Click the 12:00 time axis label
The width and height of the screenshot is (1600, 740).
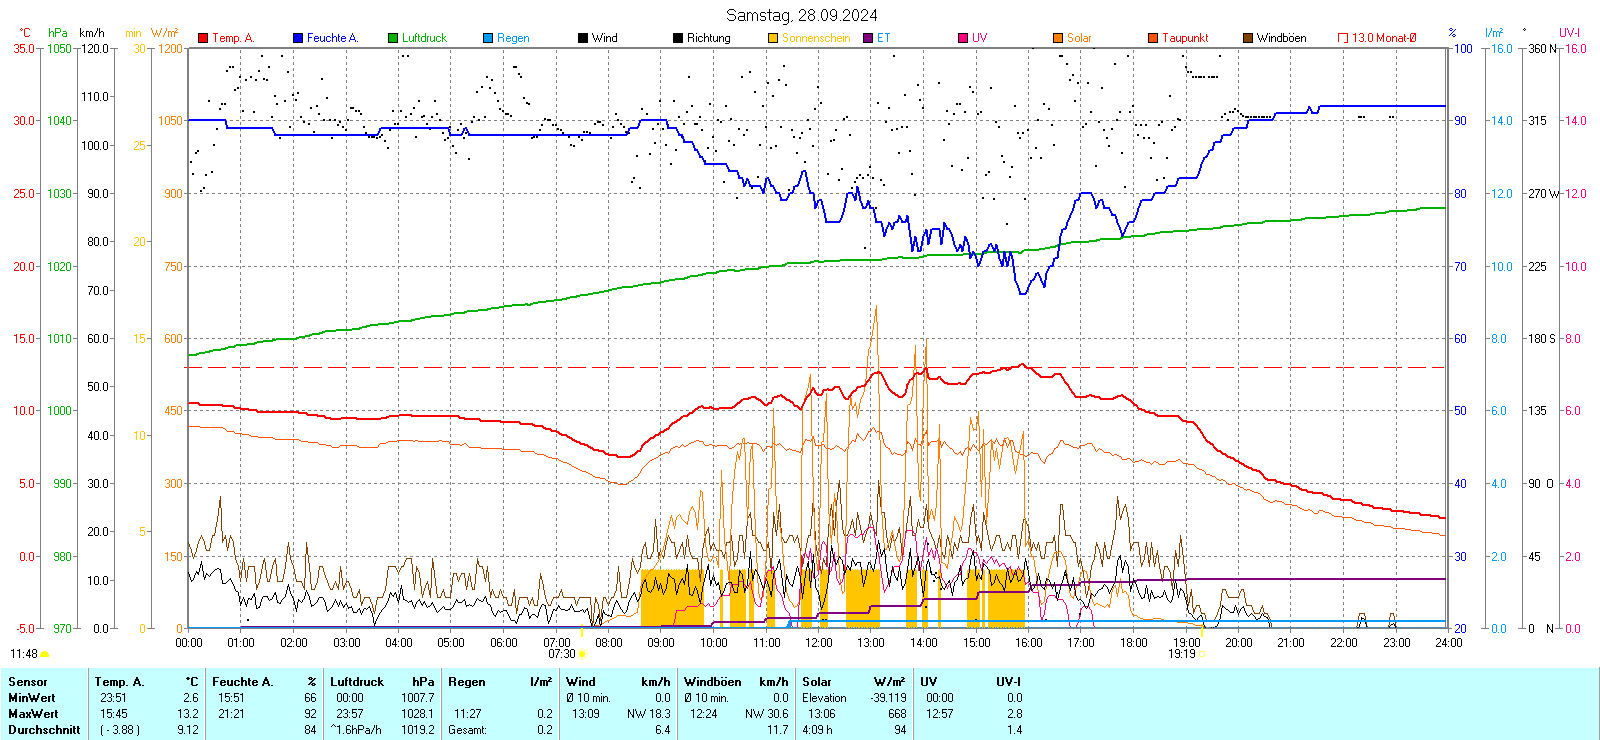tap(818, 643)
